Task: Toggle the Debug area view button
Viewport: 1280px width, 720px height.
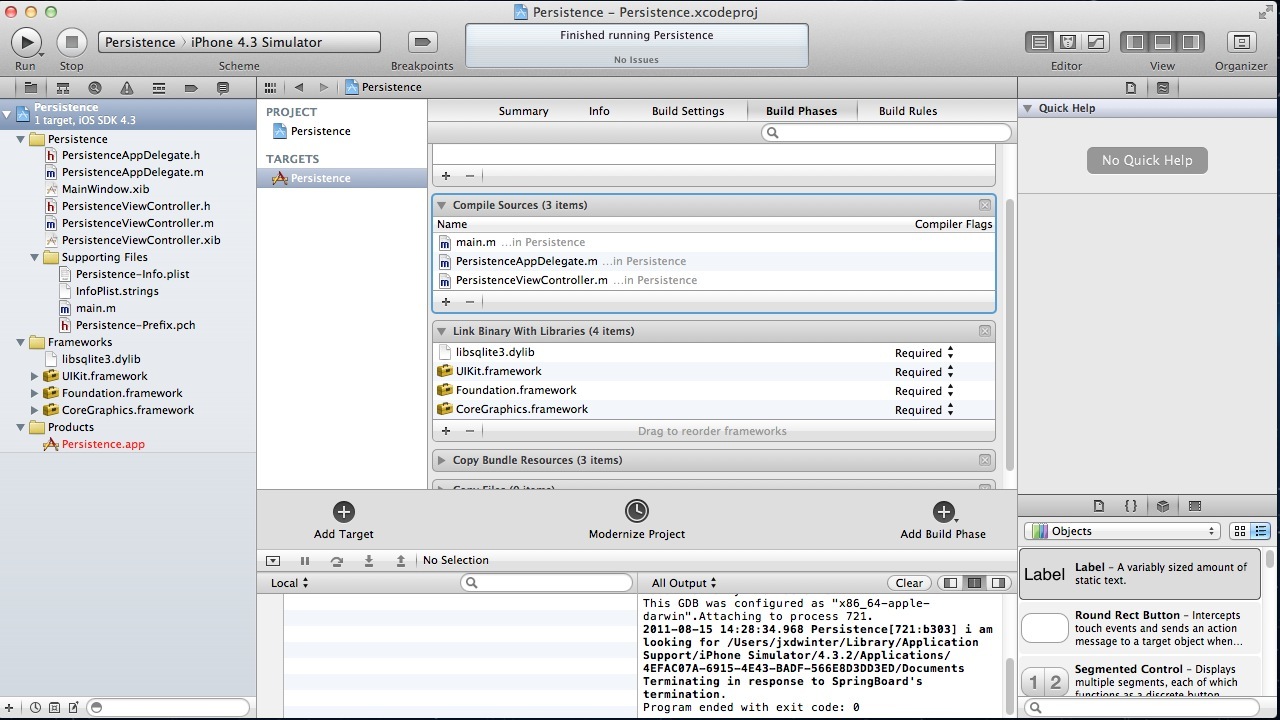Action: (1163, 42)
